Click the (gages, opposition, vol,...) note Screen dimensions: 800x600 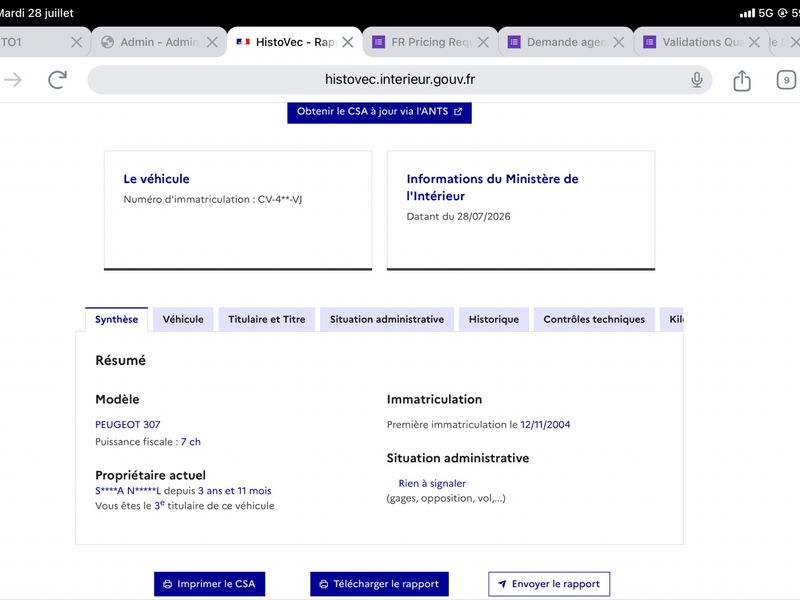(446, 498)
